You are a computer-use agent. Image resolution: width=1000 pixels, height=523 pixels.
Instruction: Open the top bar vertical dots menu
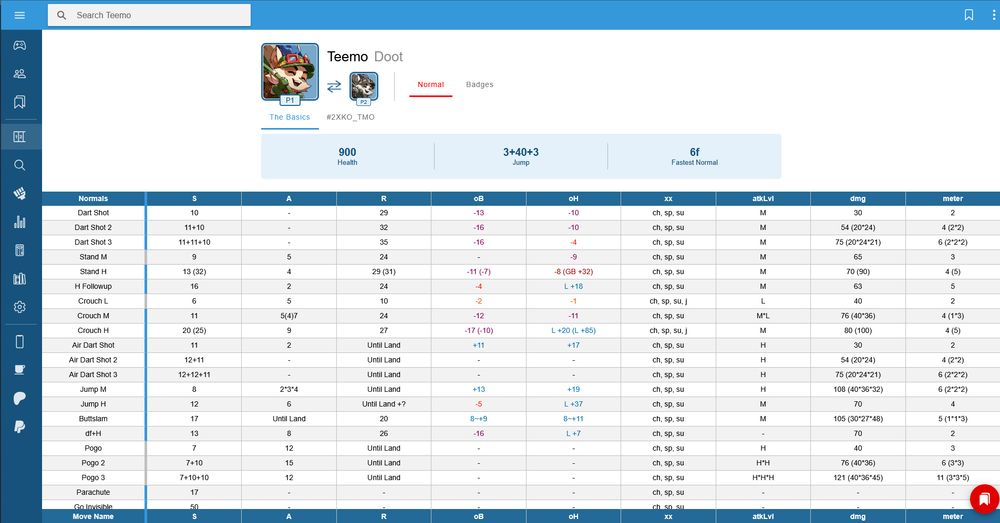point(994,15)
